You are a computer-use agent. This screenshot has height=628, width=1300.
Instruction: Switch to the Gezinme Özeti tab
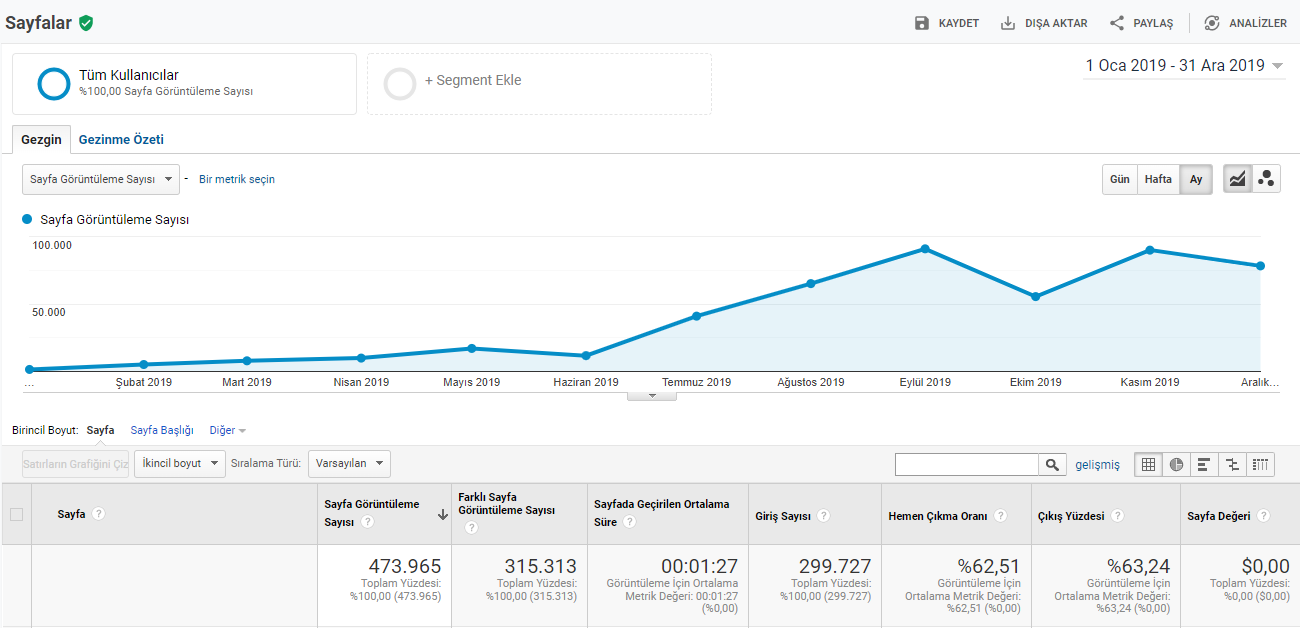click(121, 140)
